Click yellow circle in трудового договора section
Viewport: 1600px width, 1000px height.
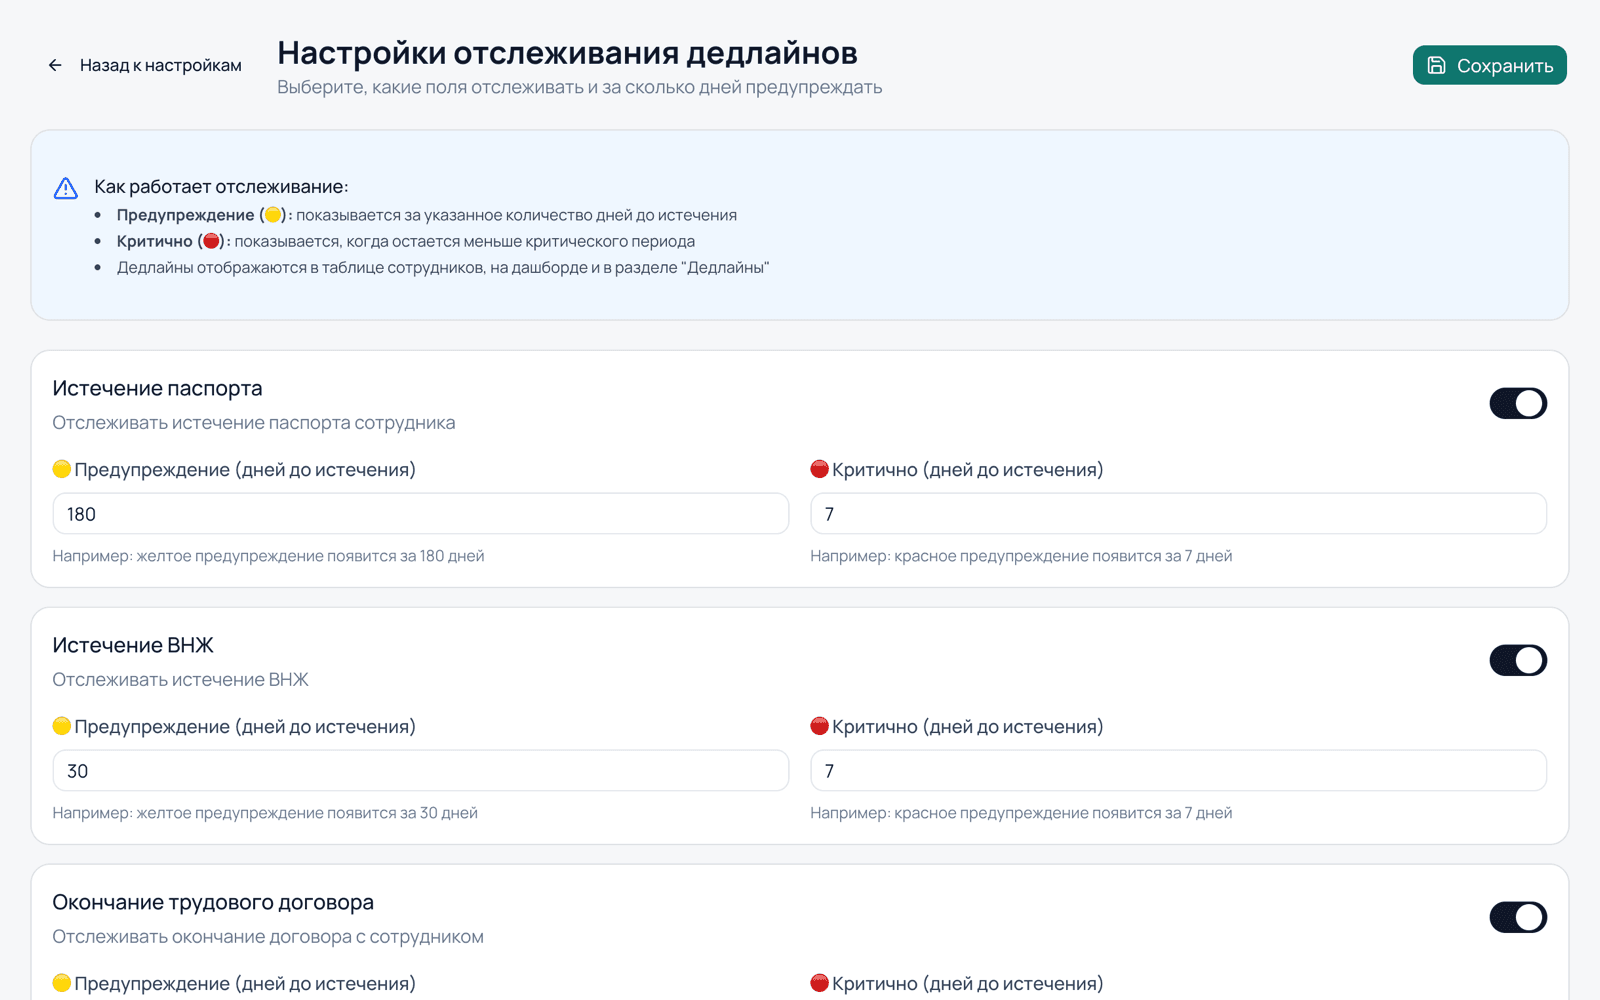[62, 983]
